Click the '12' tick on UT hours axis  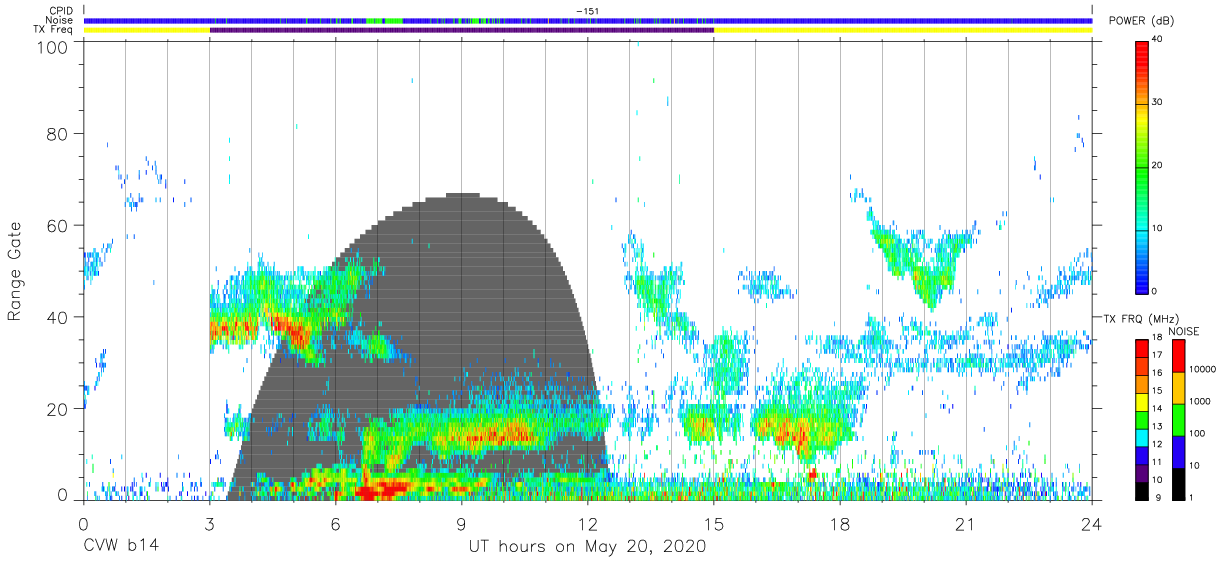coord(588,522)
